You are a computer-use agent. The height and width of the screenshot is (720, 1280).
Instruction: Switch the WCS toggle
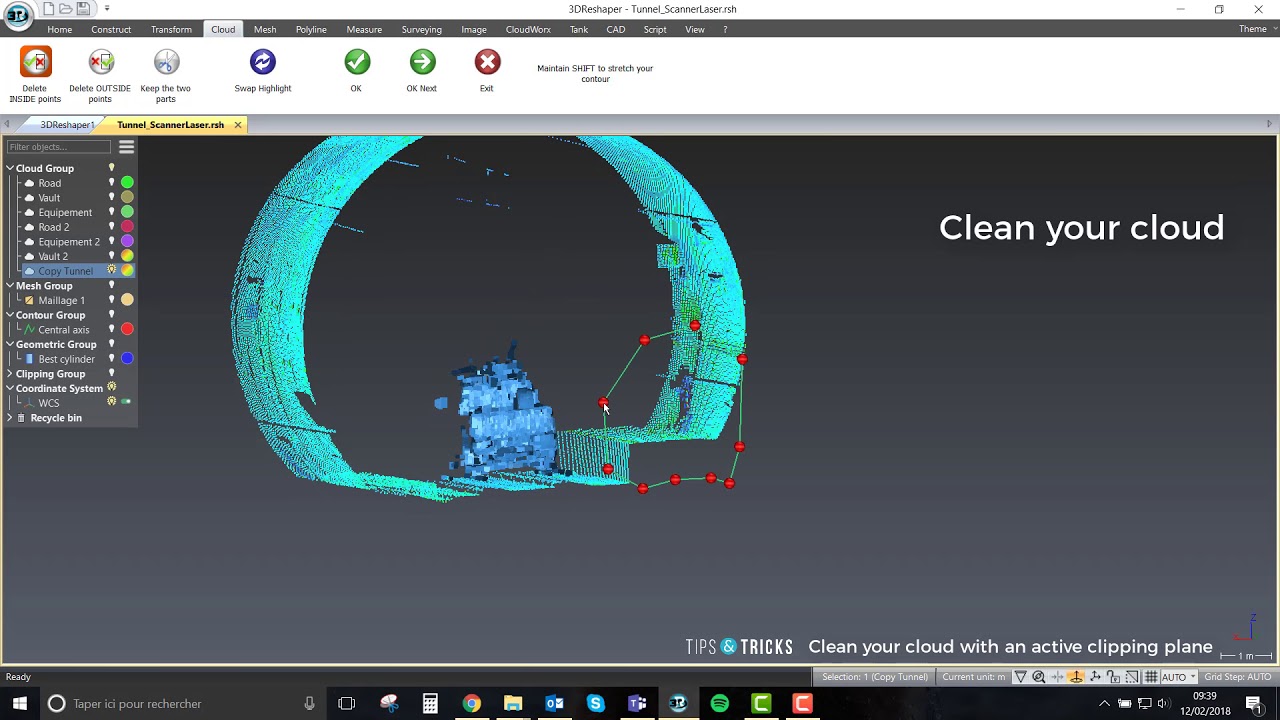click(126, 402)
